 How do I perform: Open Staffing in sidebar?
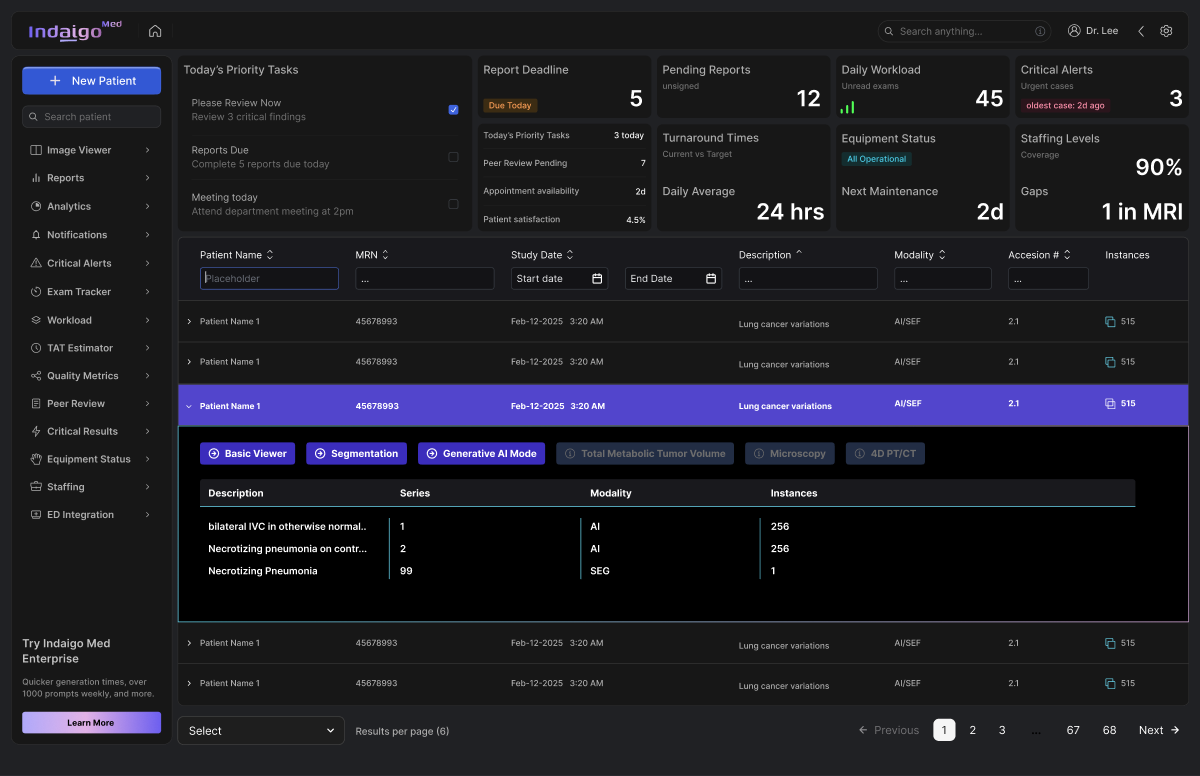point(91,487)
